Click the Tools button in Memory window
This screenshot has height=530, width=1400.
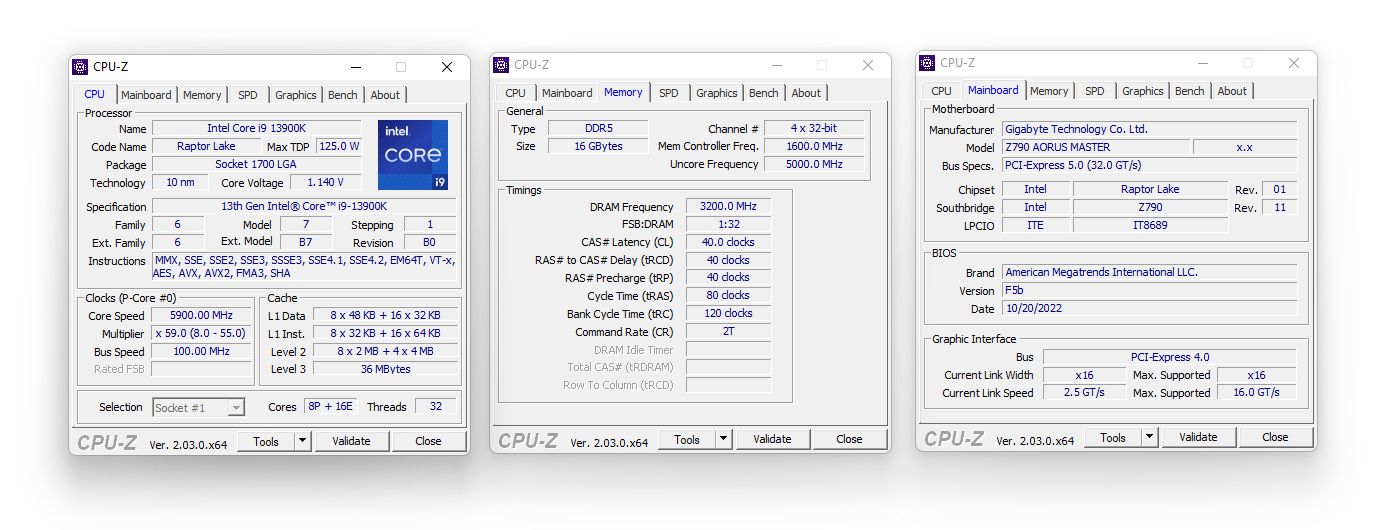pos(687,439)
